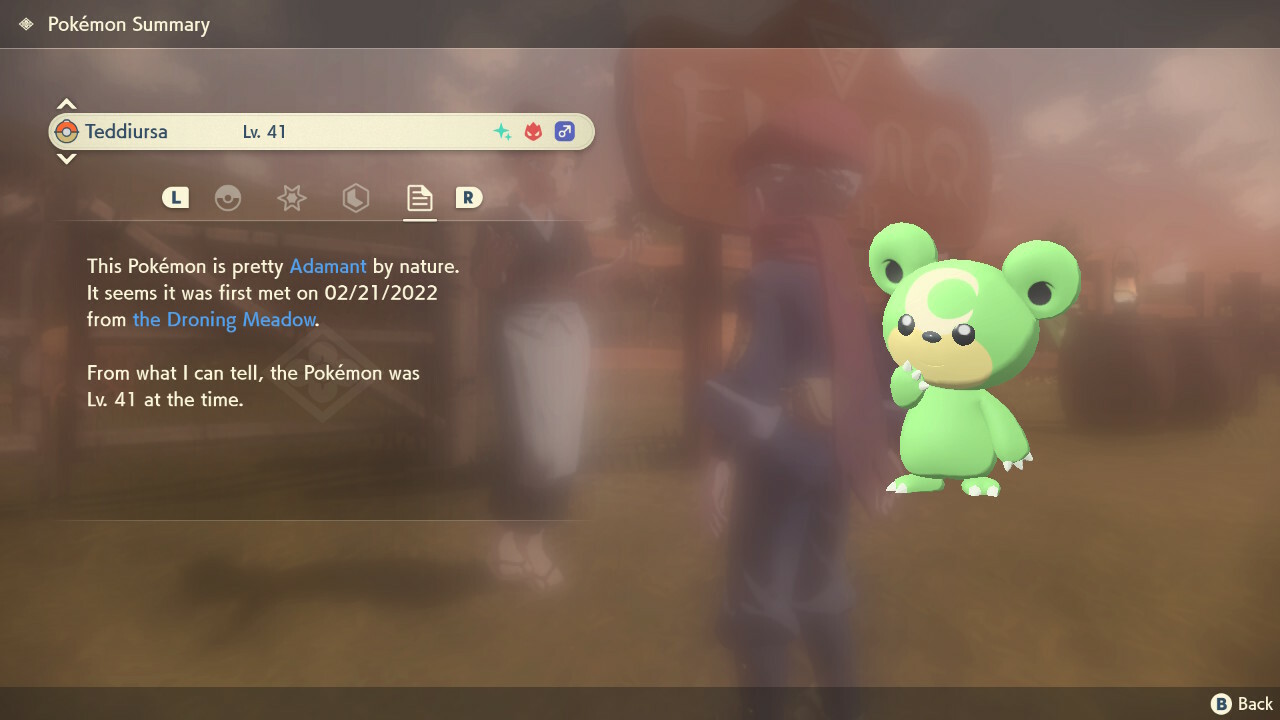Click the diamond icon beside Pokémon Summary
1280x720 pixels.
pyautogui.click(x=26, y=24)
